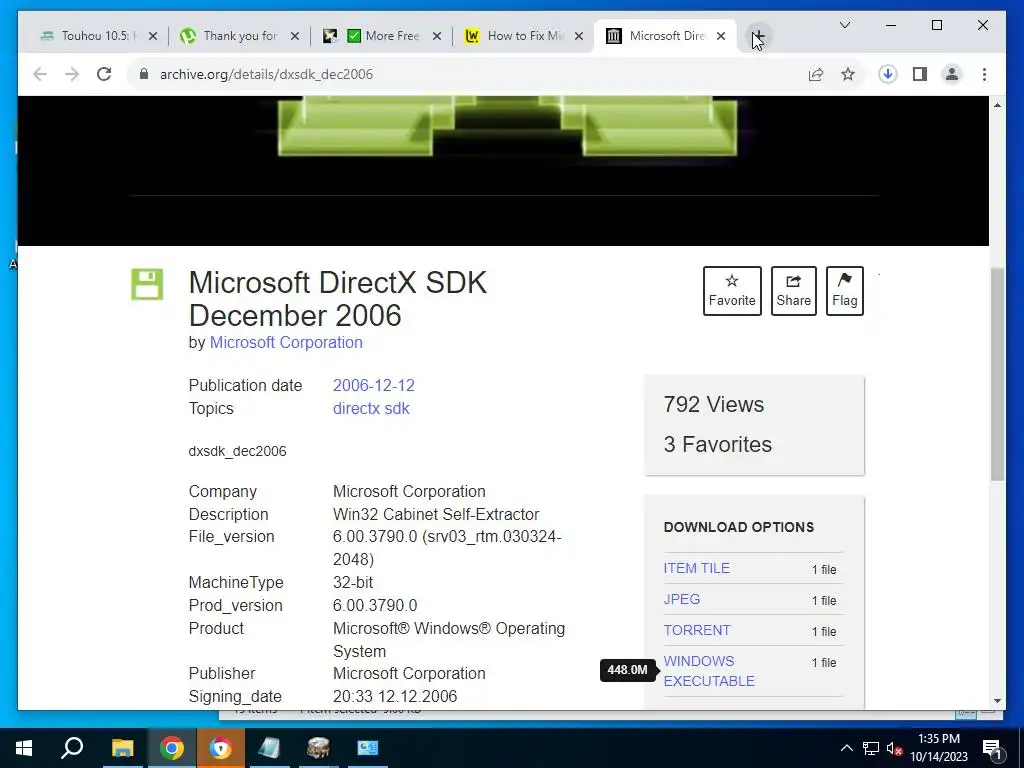Open Chrome profile menu

click(x=952, y=74)
